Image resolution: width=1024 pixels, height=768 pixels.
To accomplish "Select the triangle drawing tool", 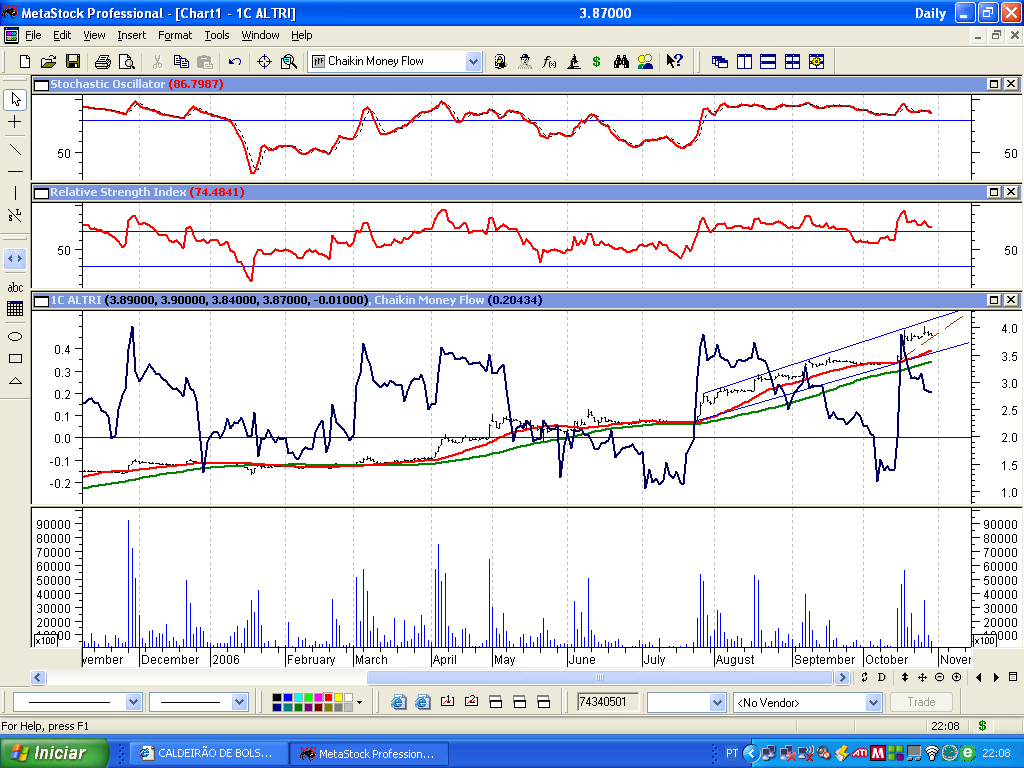I will (x=15, y=381).
